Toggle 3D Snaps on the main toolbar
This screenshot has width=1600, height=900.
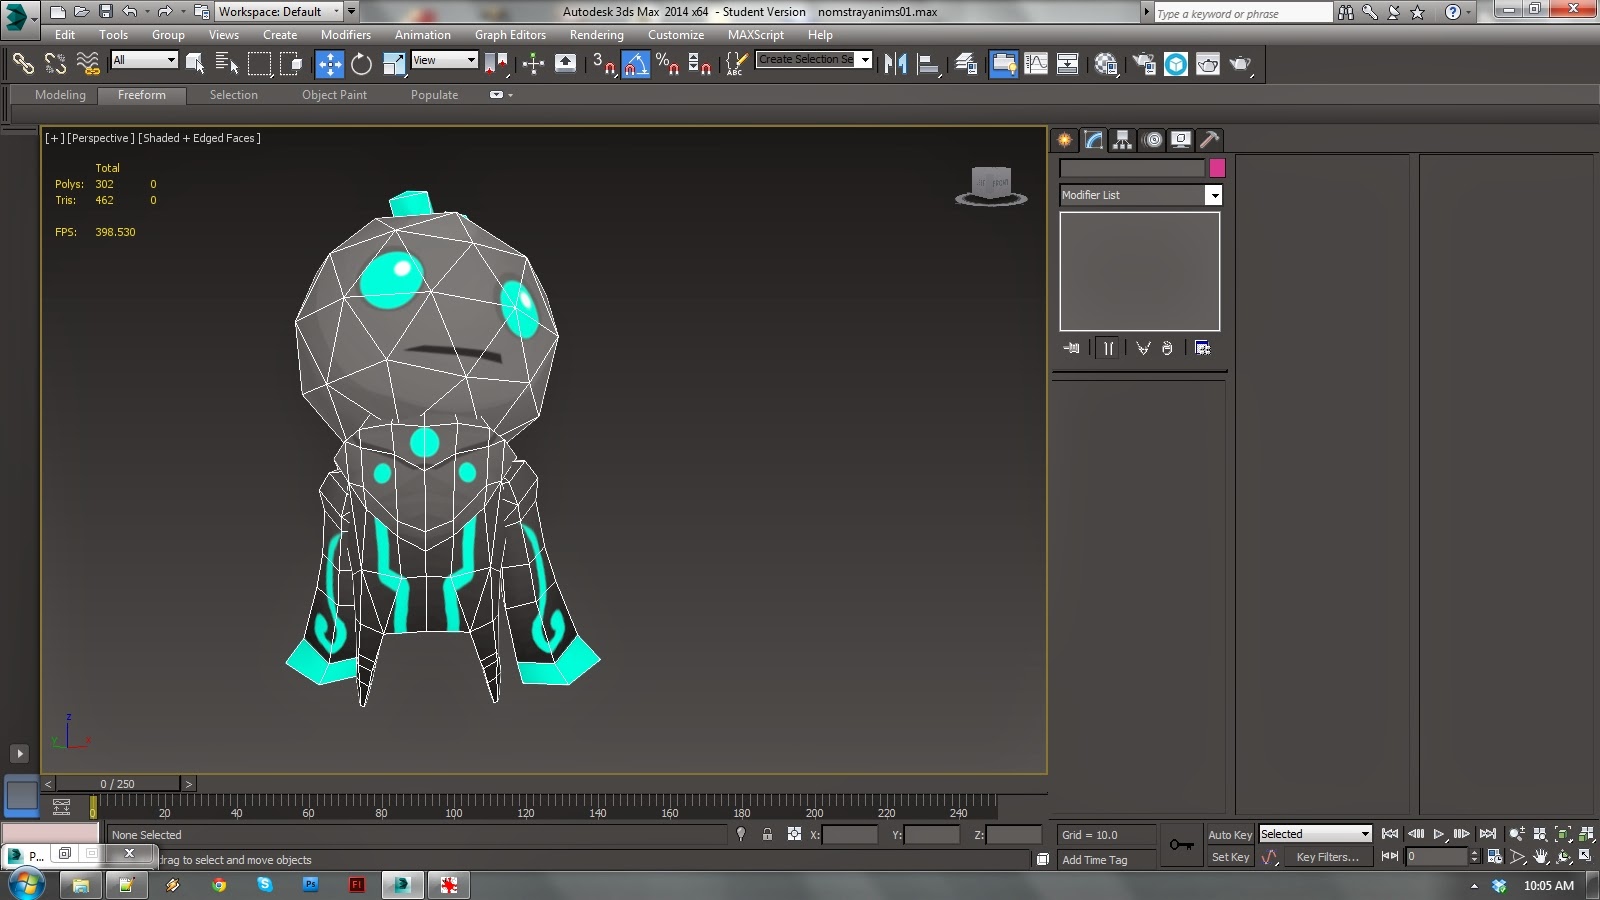(603, 64)
